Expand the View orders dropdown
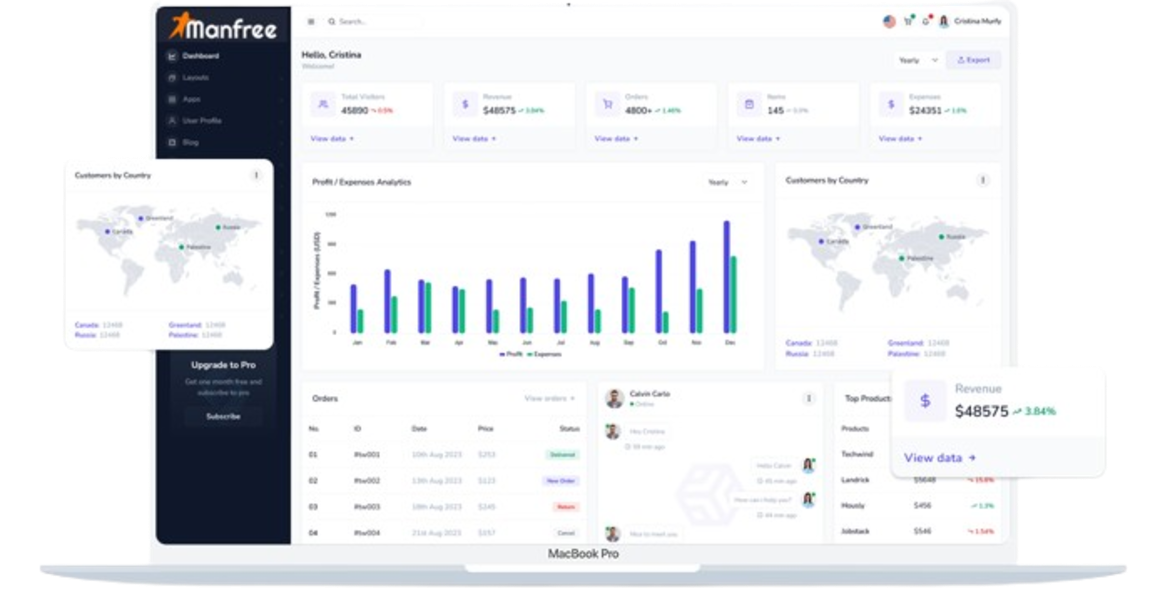The image size is (1175, 594). pyautogui.click(x=551, y=398)
